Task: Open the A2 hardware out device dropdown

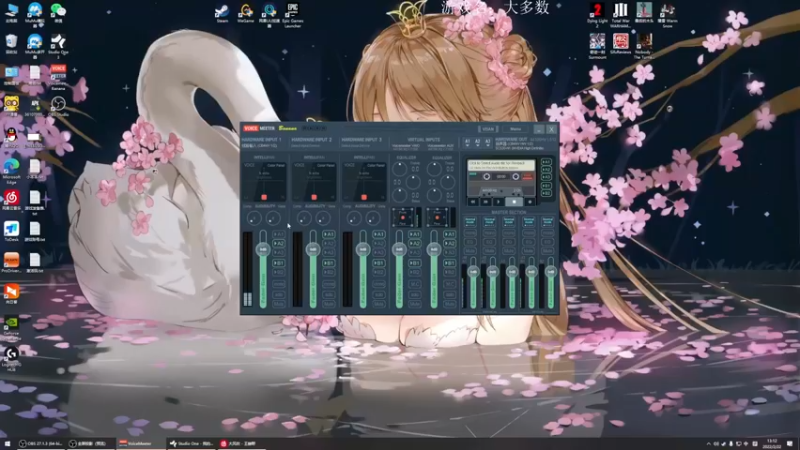Action: [478, 141]
